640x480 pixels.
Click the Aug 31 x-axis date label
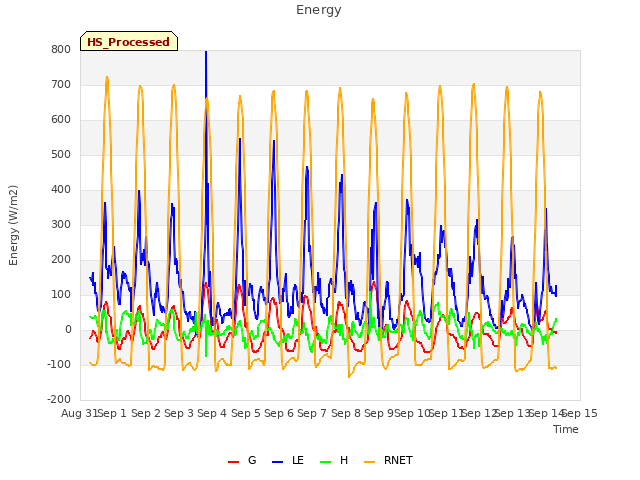(79, 413)
